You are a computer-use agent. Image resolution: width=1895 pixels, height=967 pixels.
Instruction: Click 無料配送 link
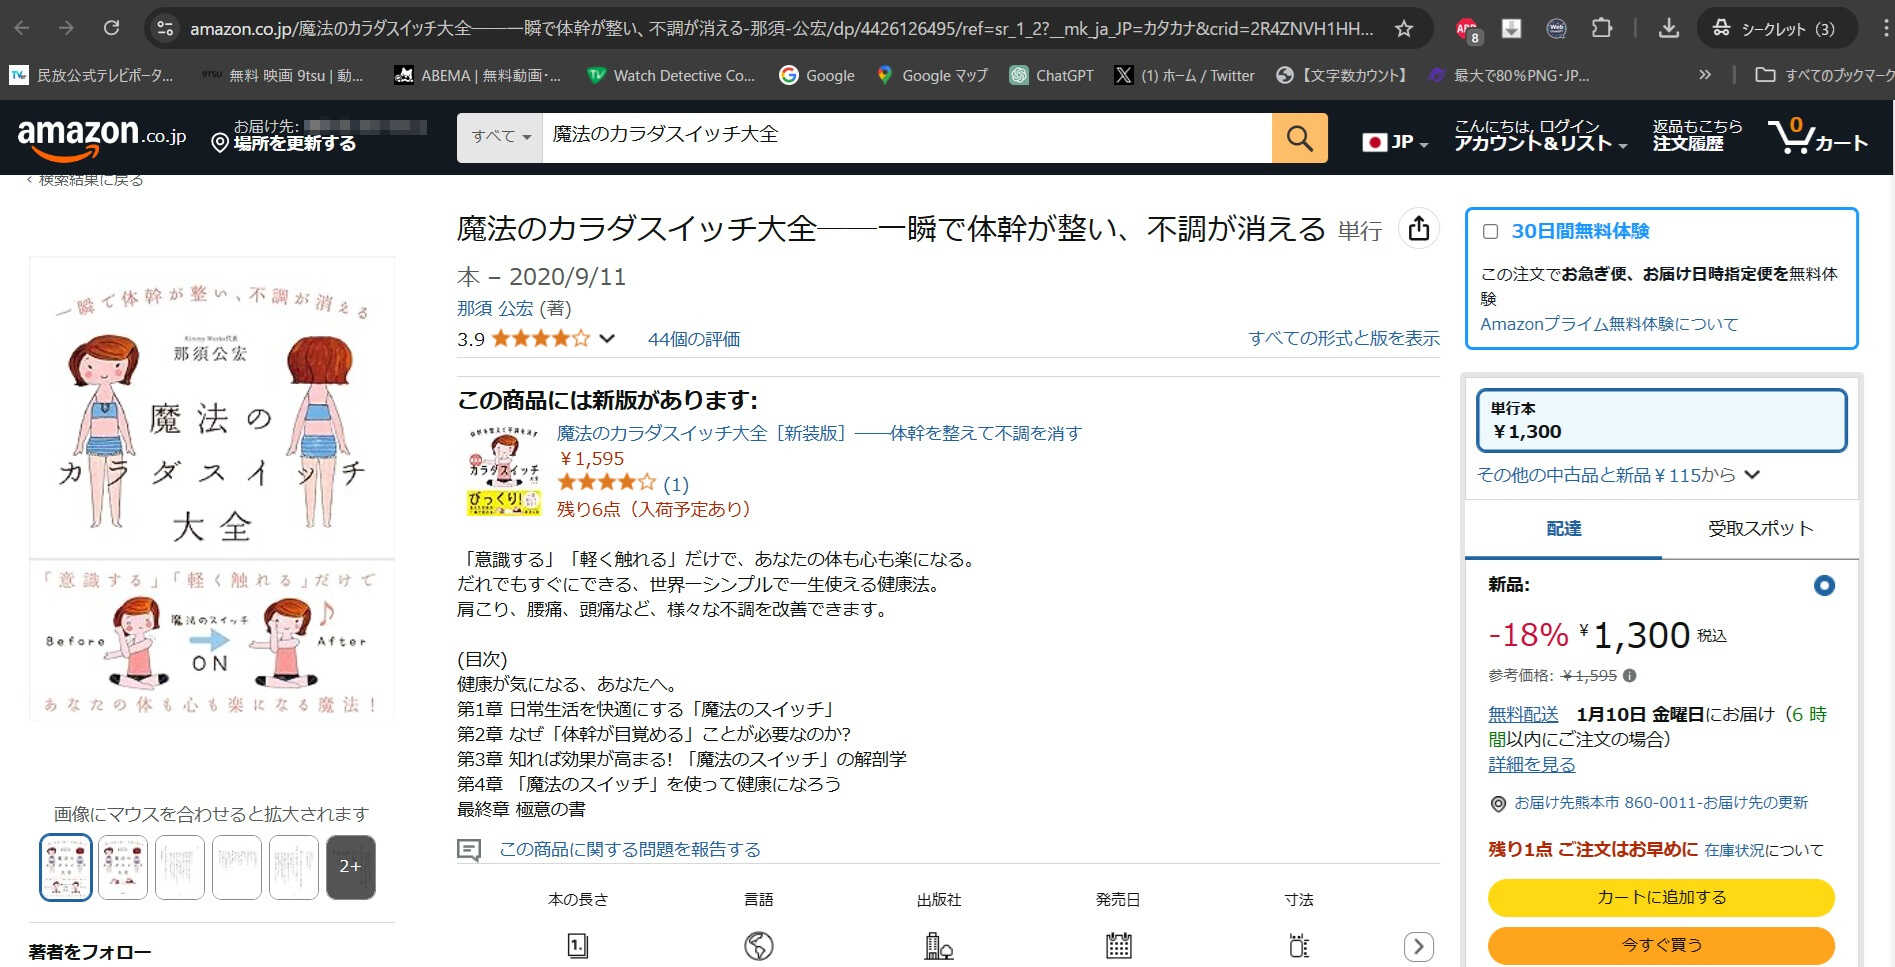1523,714
